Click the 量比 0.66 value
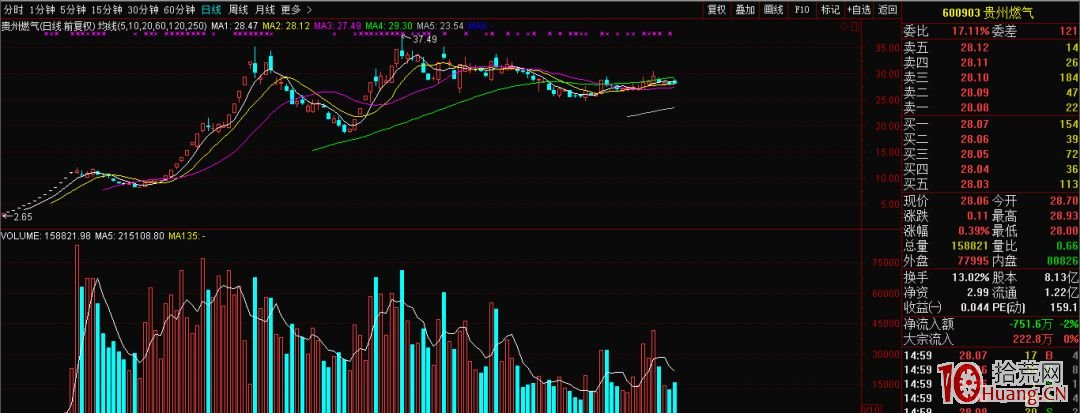1080x413 pixels. click(x=1067, y=246)
